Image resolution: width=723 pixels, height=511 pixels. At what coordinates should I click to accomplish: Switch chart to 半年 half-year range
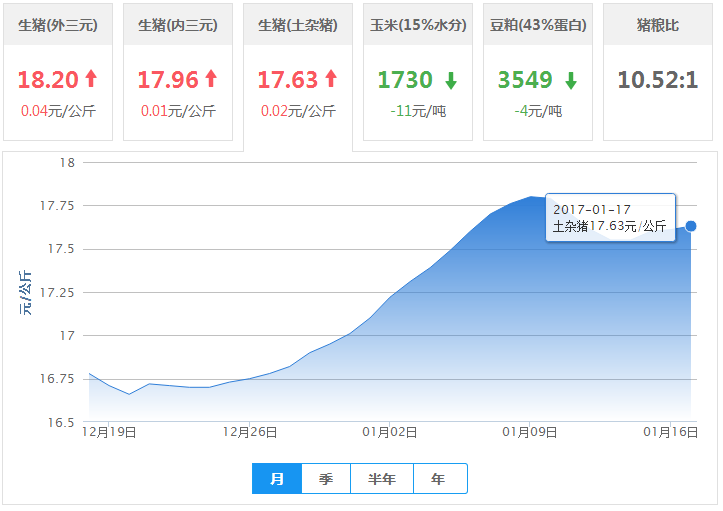[382, 479]
